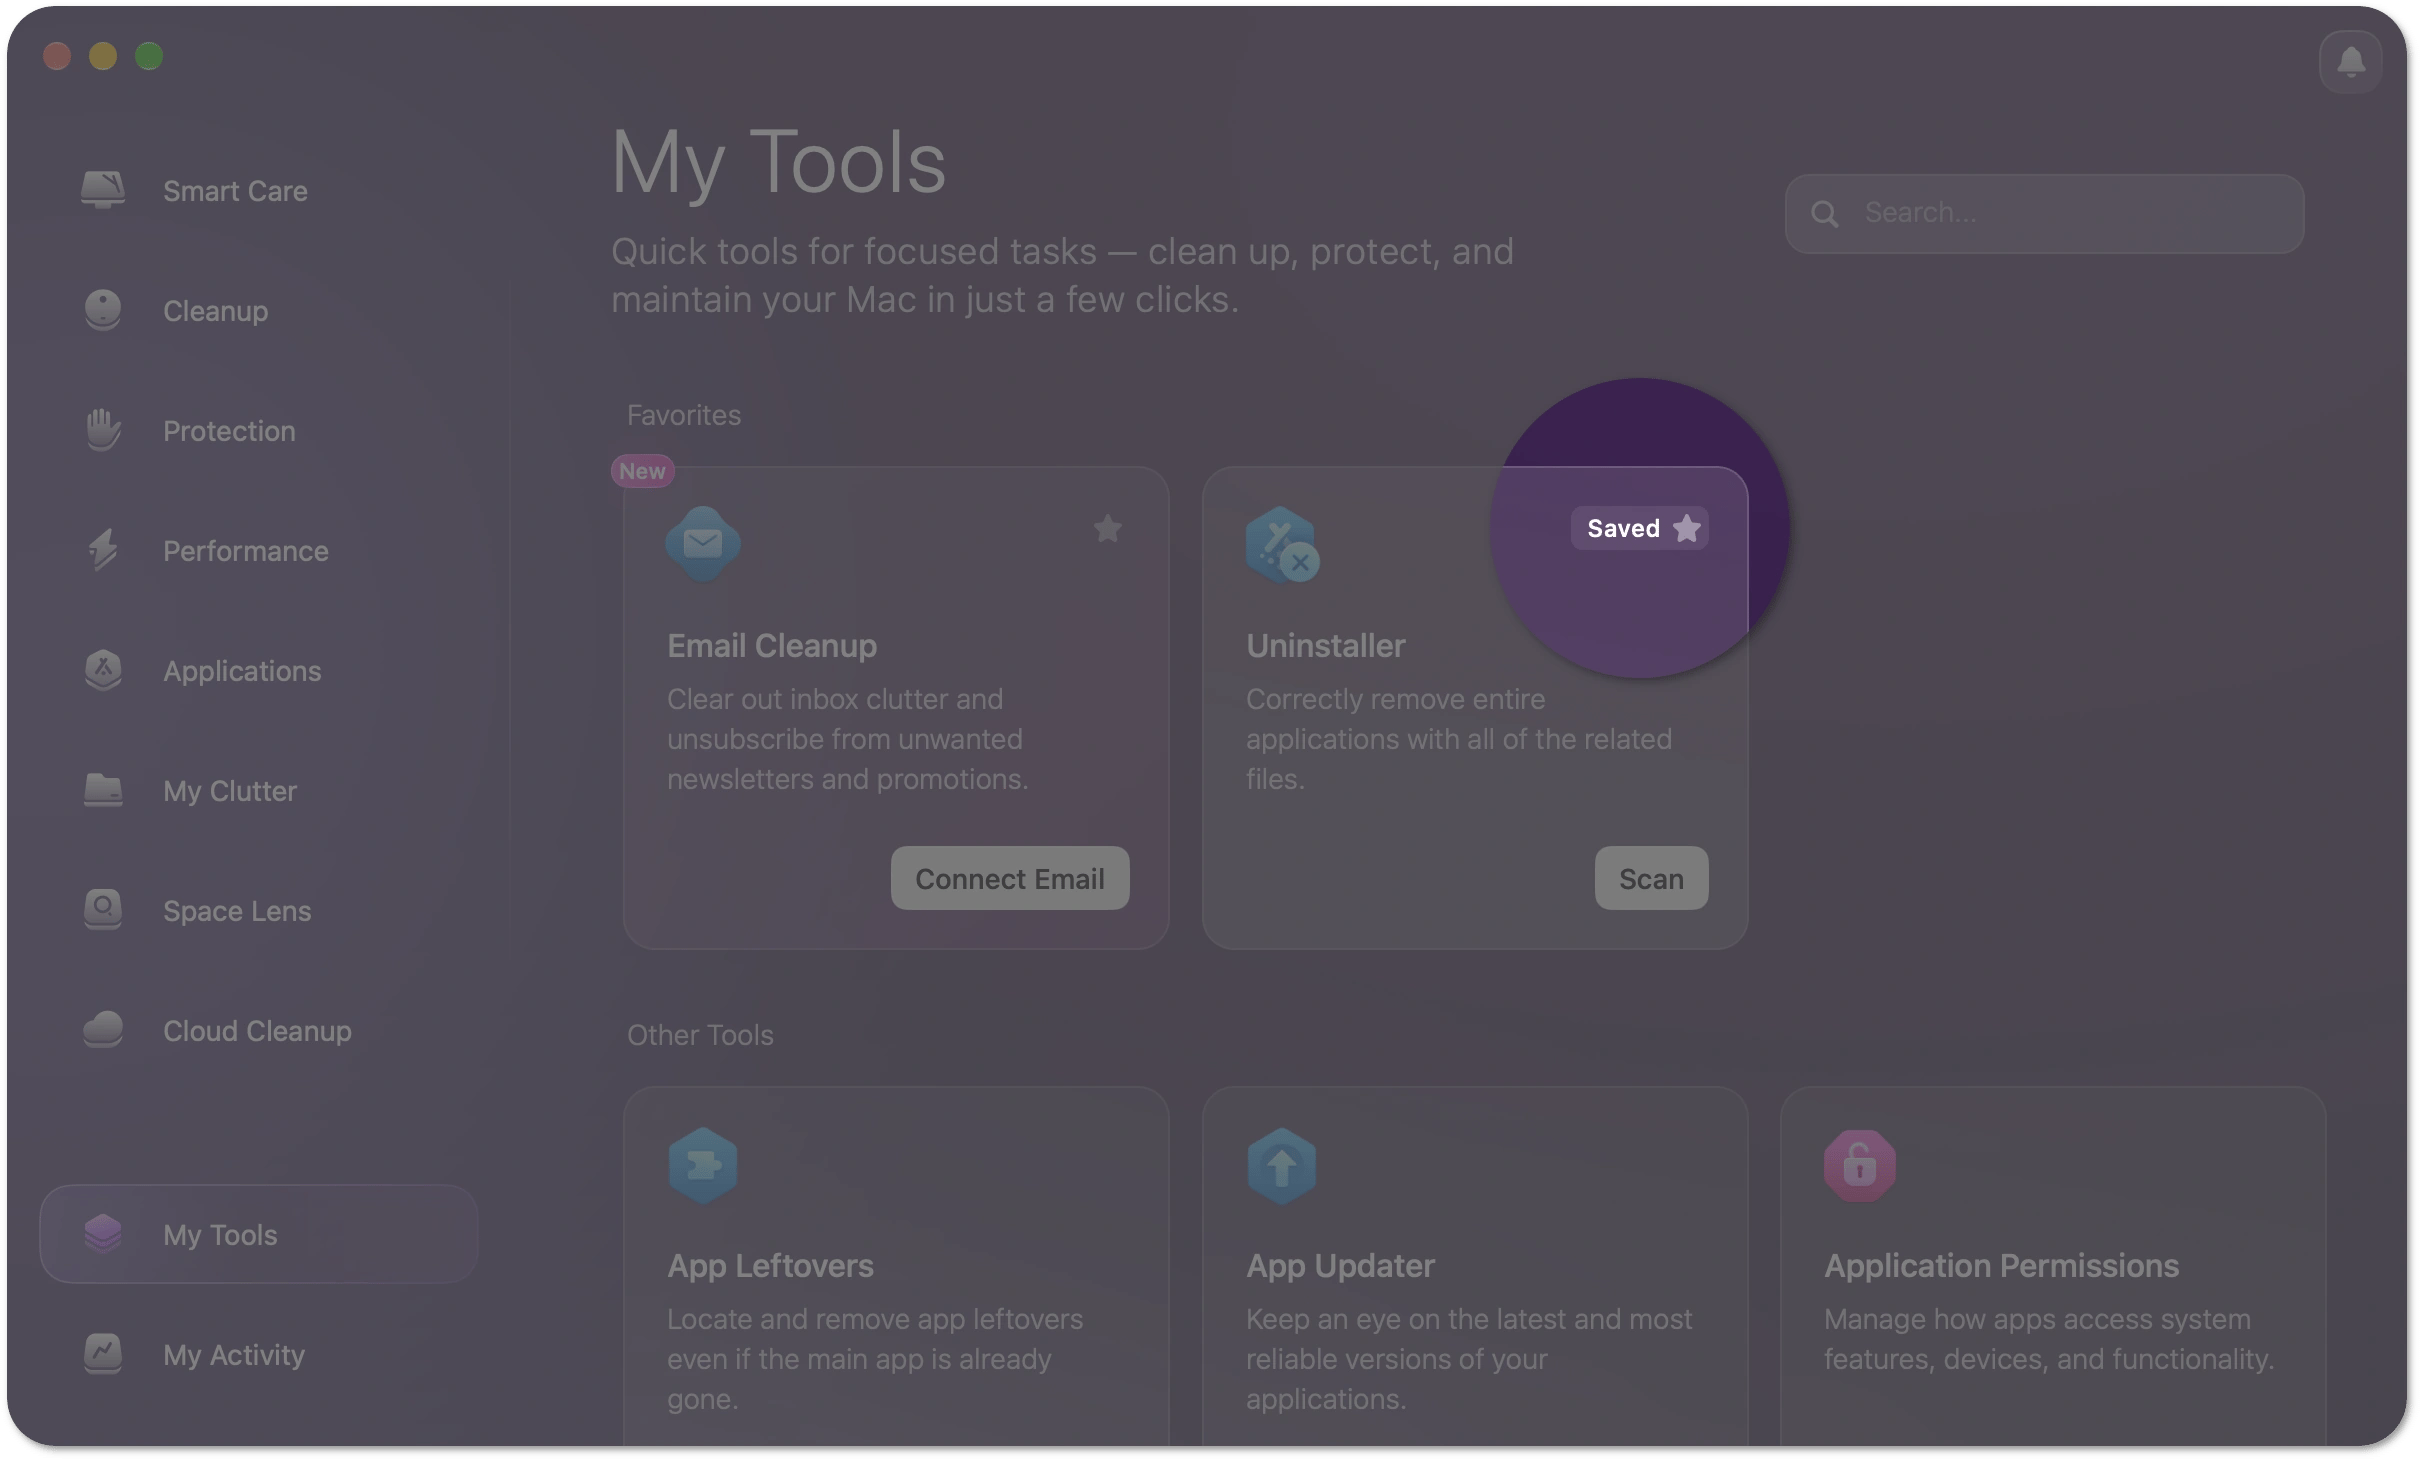Click the My Tools stack icon
Screen dimensions: 2420x1460
(x=103, y=1234)
